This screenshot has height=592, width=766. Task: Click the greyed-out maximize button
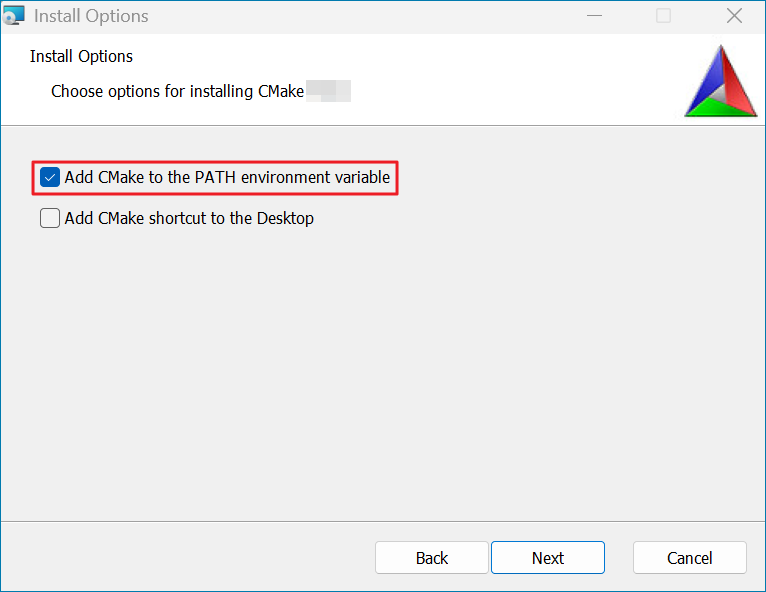663,16
